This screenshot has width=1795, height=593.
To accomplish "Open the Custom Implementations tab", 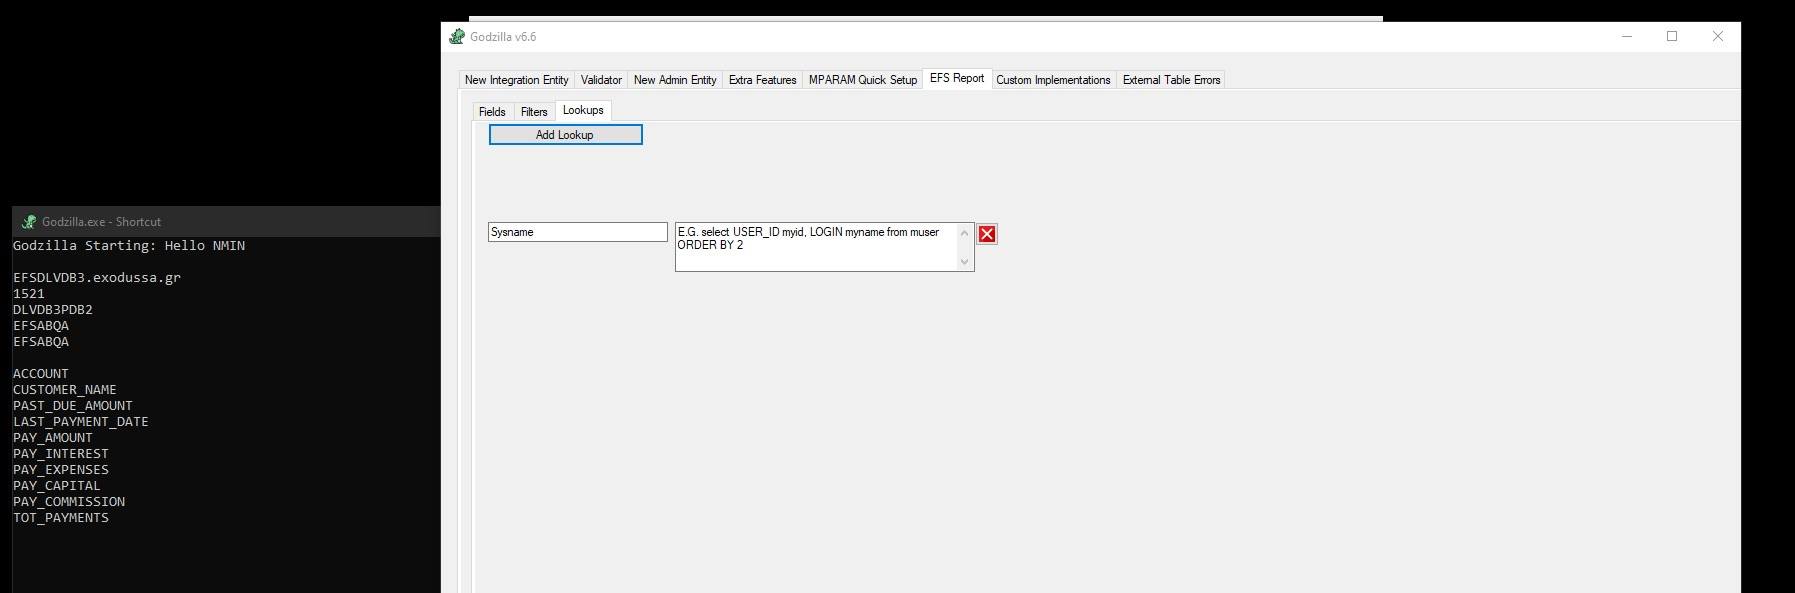I will coord(1053,80).
